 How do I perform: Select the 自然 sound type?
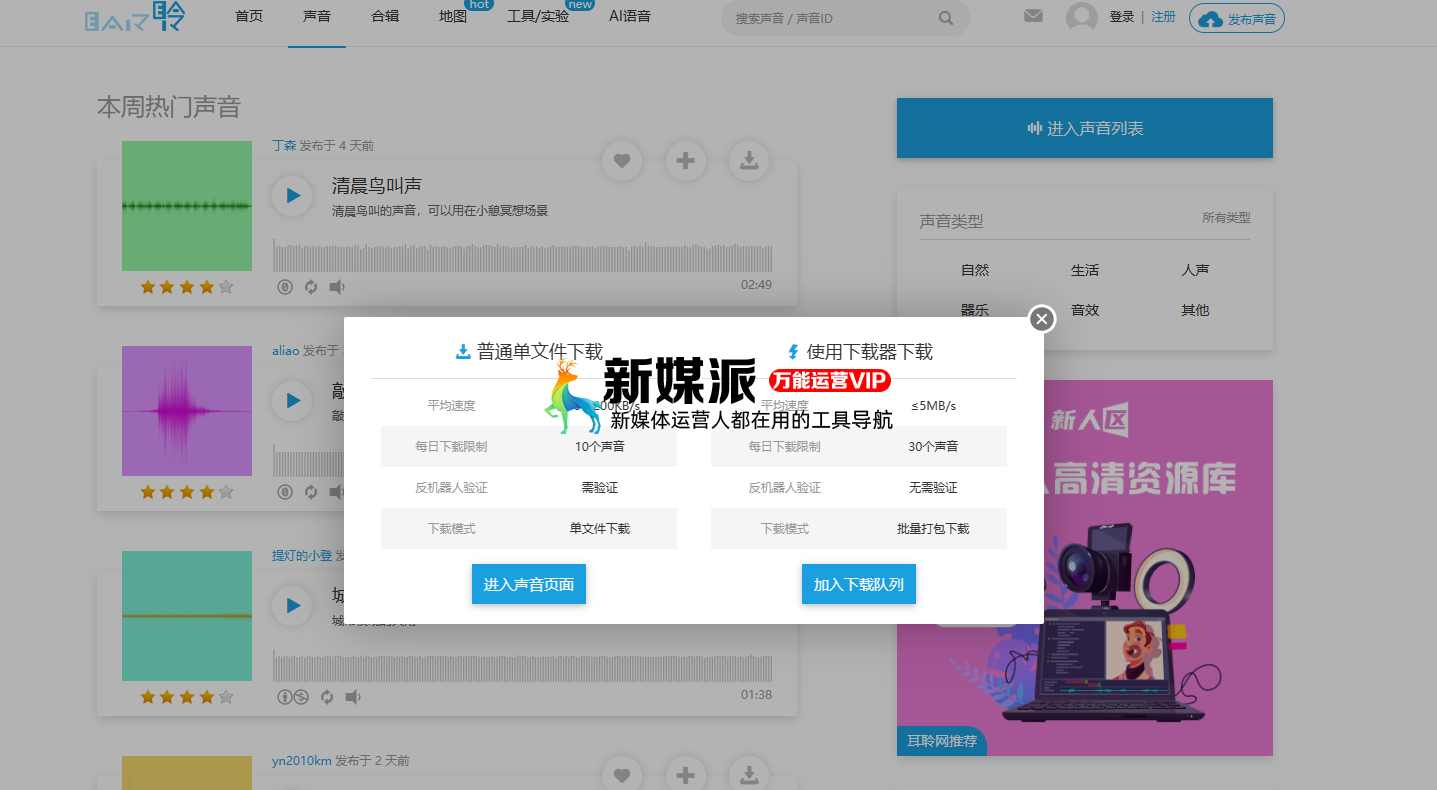pos(975,270)
